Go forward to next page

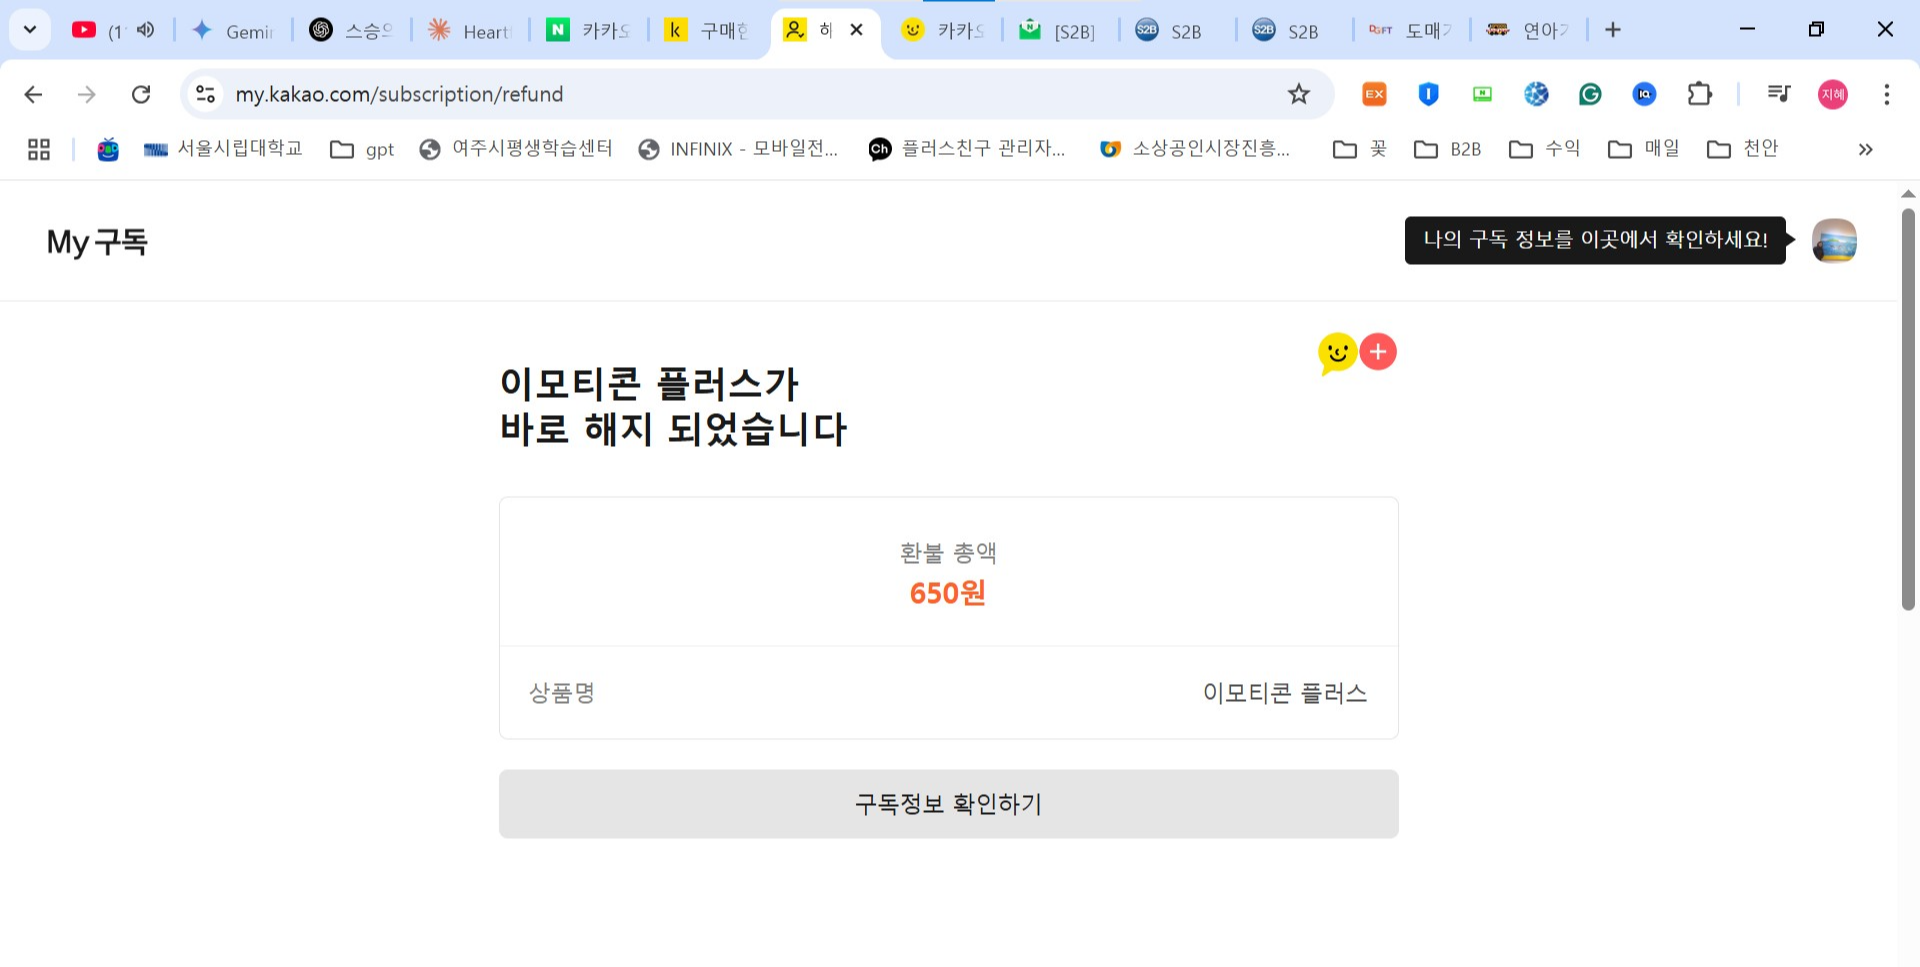[87, 94]
